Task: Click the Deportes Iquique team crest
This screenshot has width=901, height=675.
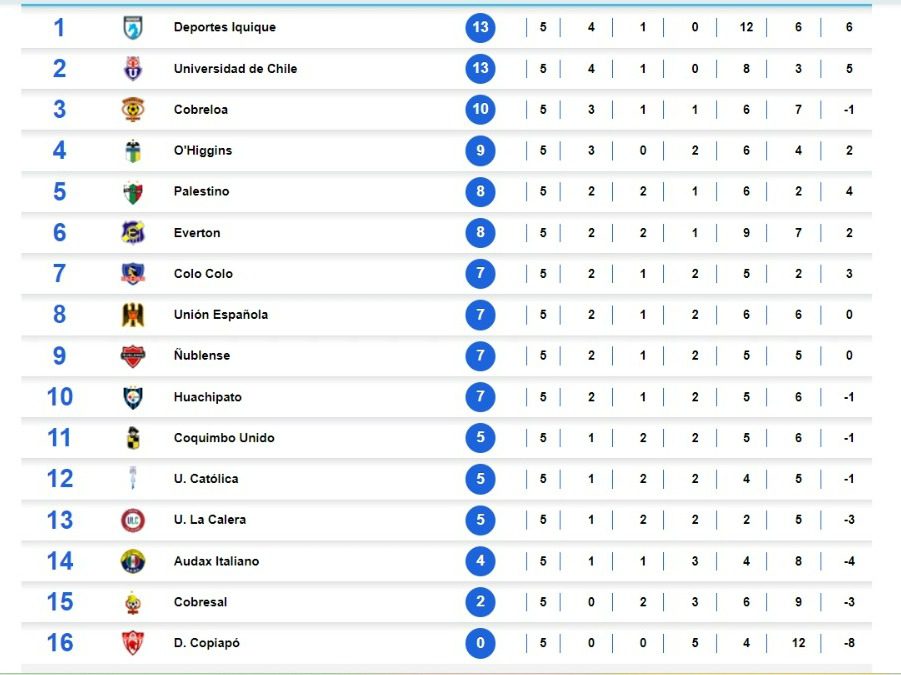Action: 133,28
